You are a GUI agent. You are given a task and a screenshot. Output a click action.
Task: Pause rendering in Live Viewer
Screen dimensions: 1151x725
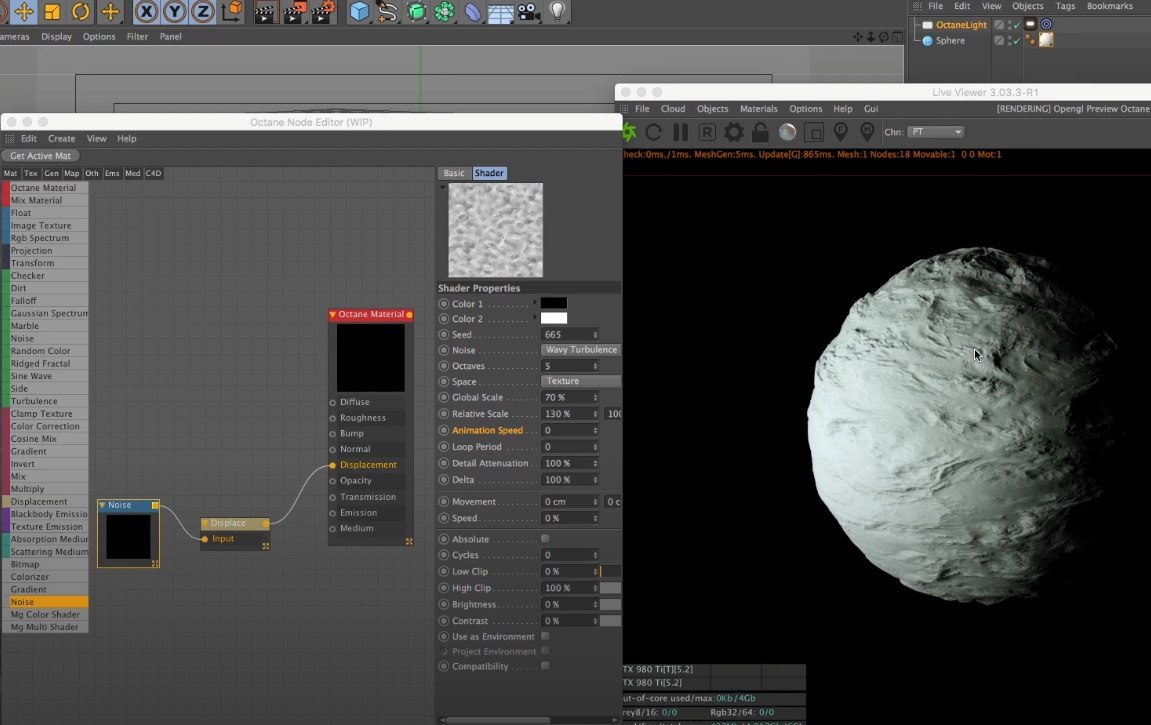click(x=680, y=132)
